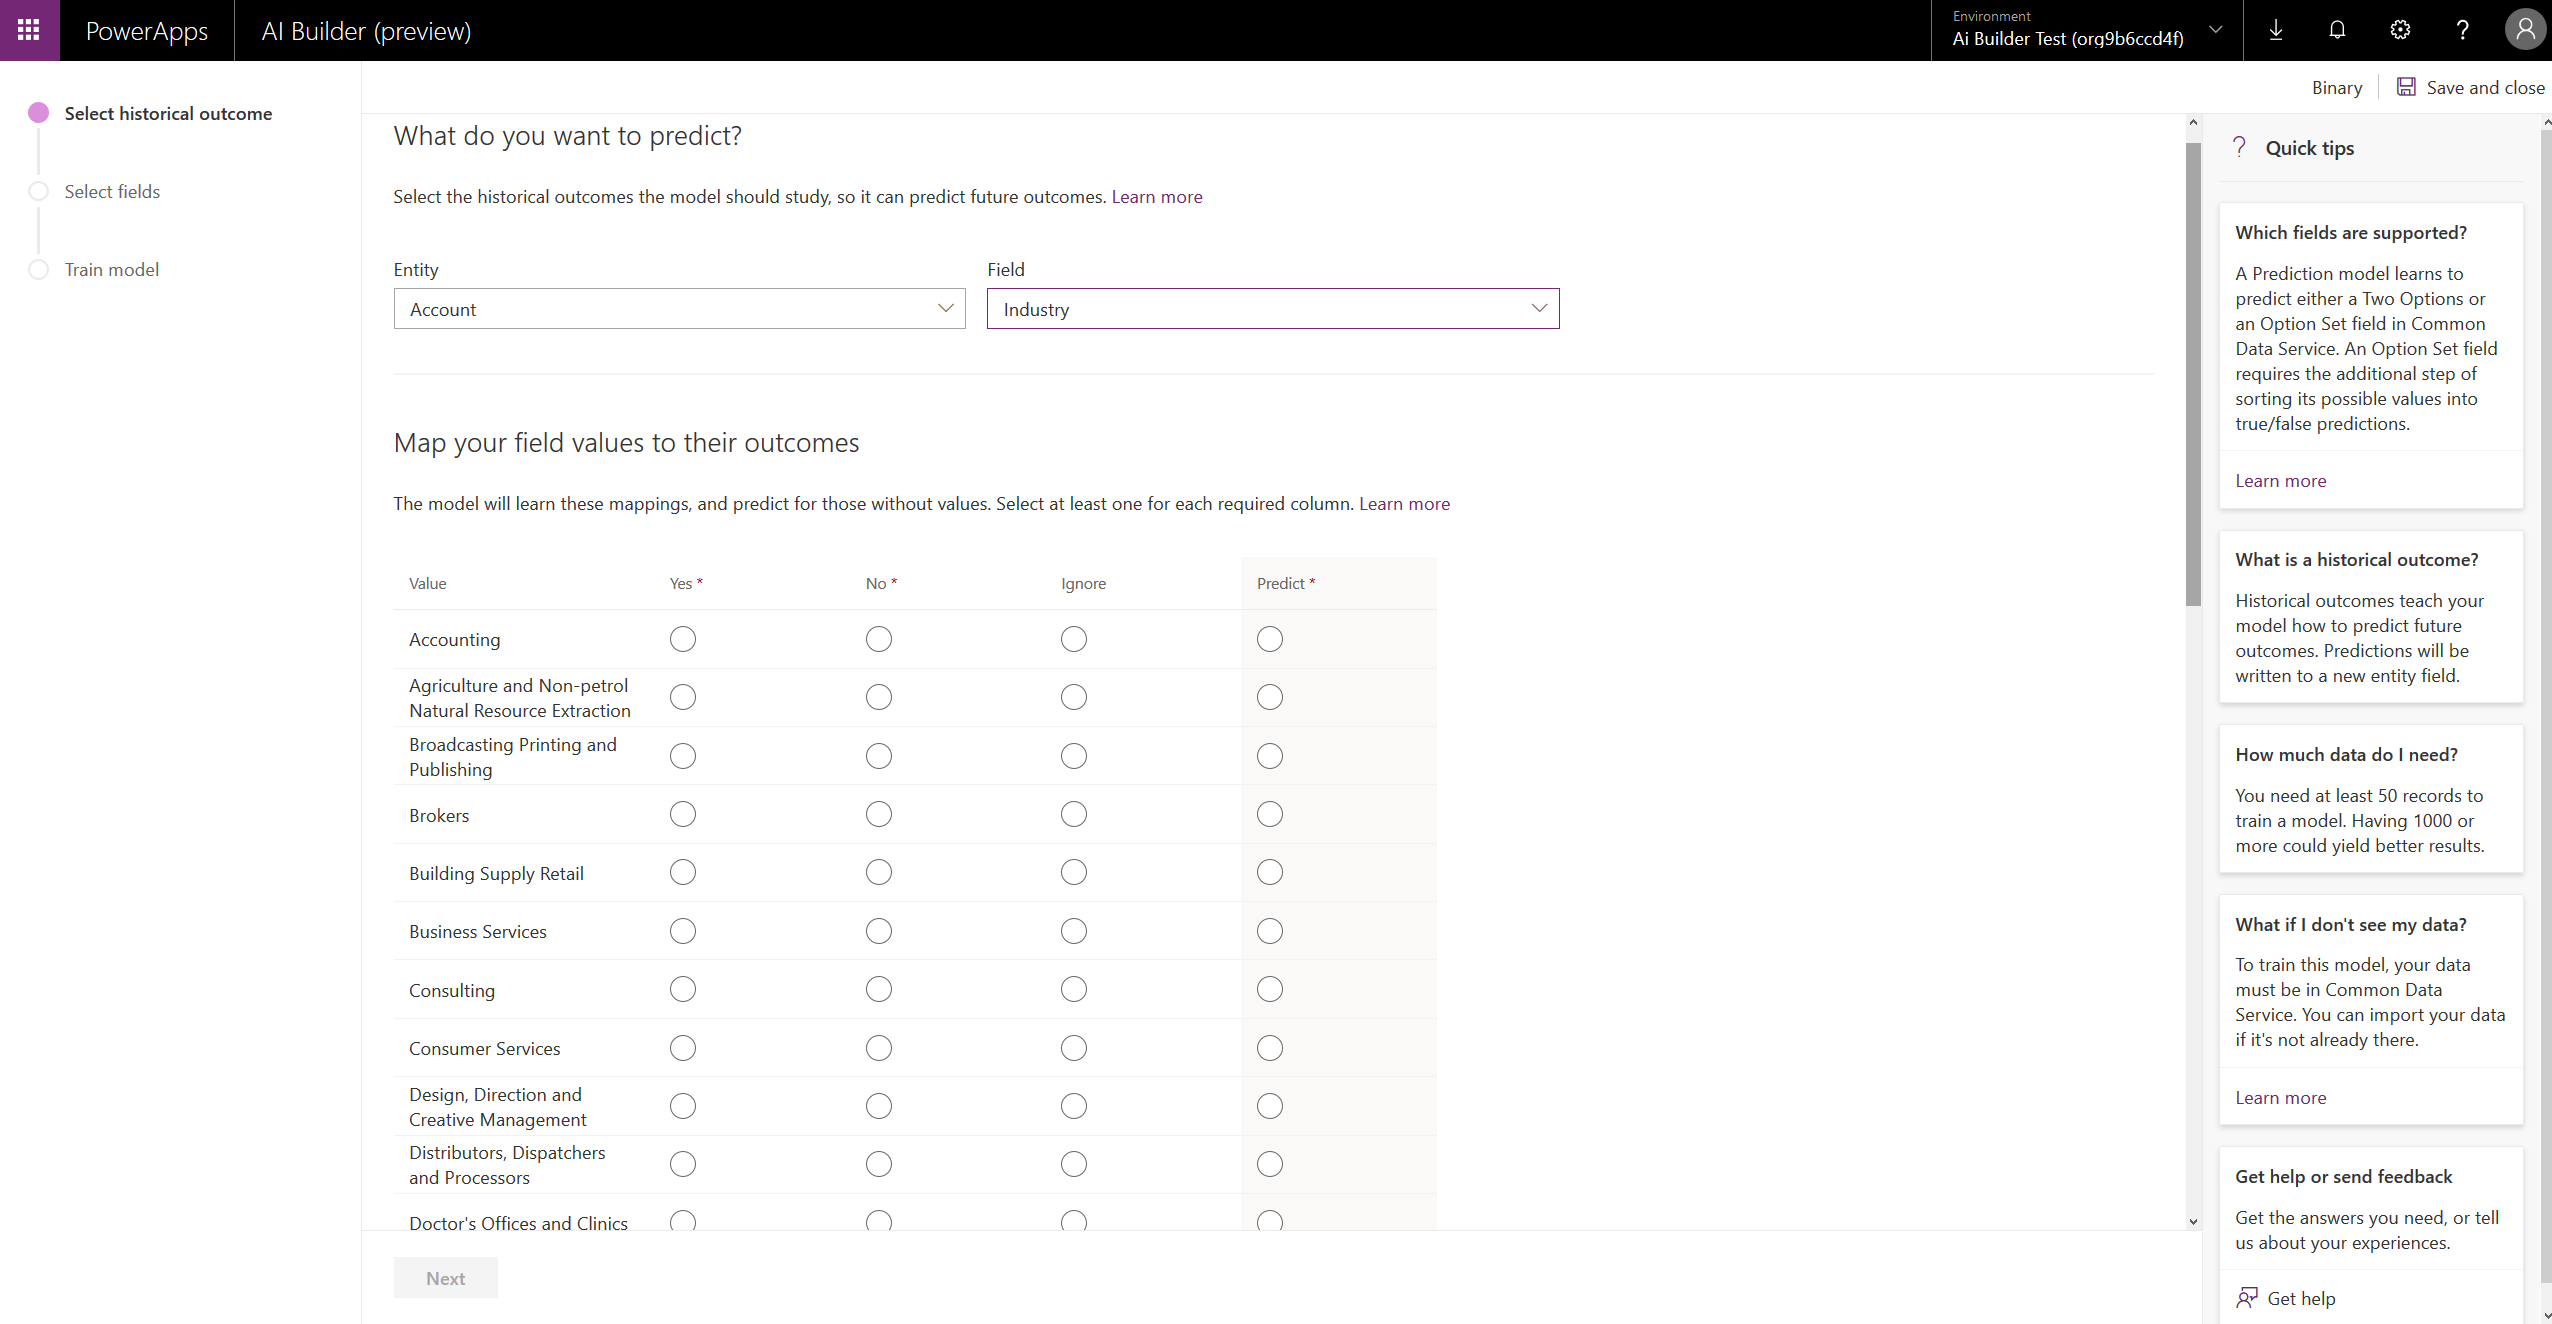
Task: Open Learn more under Which fields are supported
Action: pos(2280,480)
